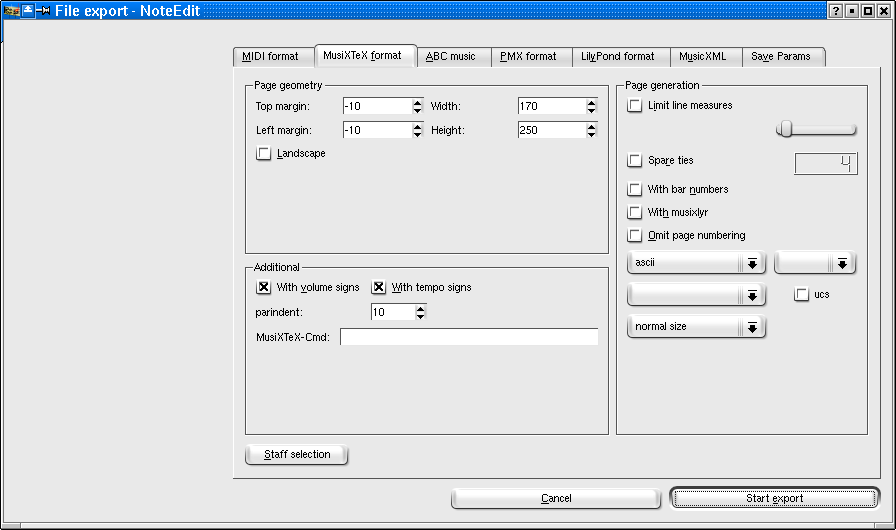Decrease parindent with down arrow
The width and height of the screenshot is (896, 530).
pyautogui.click(x=421, y=316)
